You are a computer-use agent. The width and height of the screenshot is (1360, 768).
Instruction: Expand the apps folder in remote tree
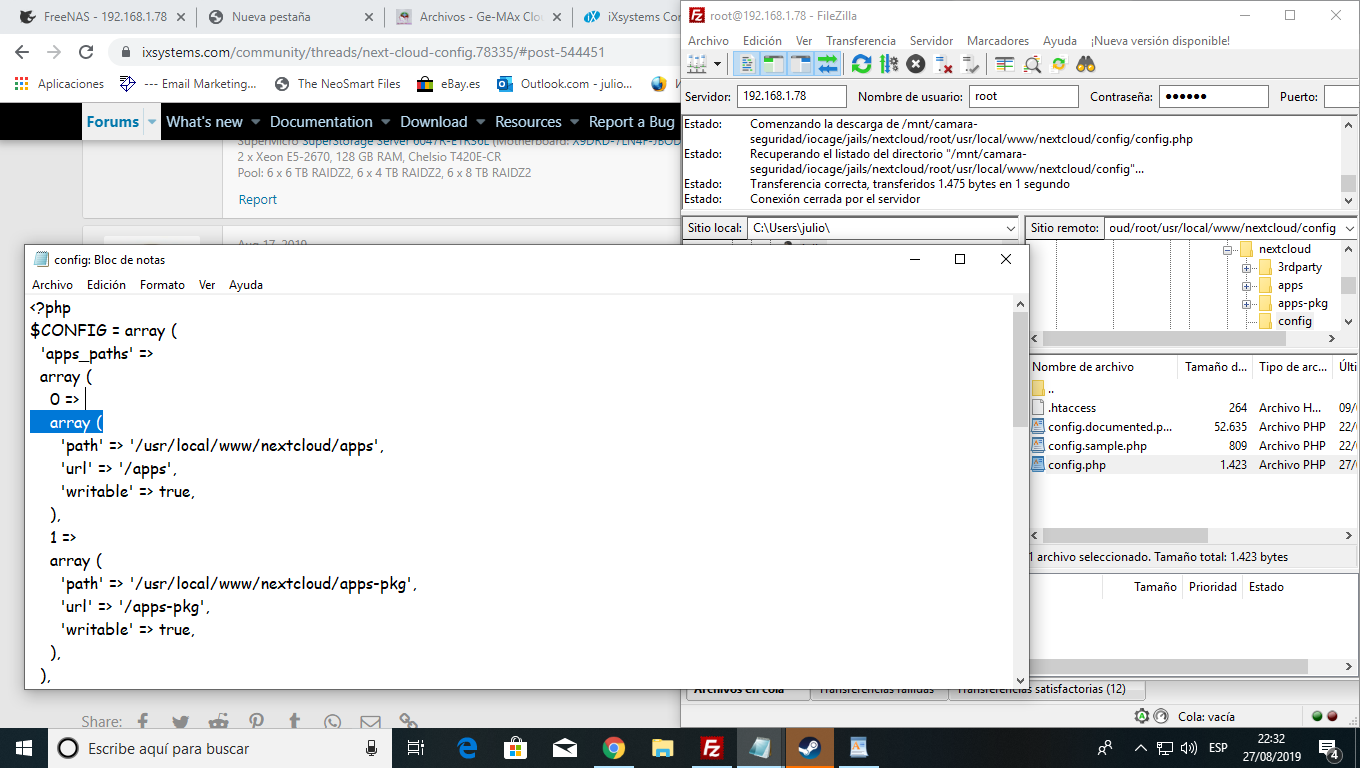pyautogui.click(x=1246, y=286)
